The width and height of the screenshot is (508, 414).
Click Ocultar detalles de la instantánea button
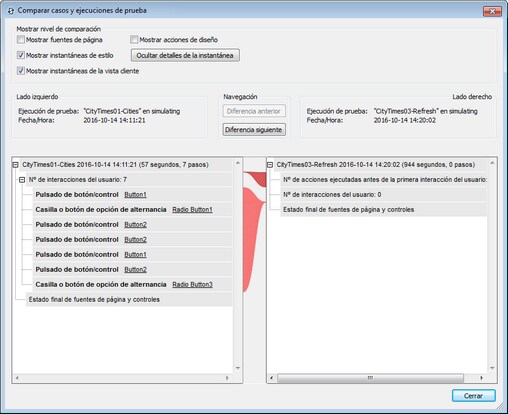point(185,55)
